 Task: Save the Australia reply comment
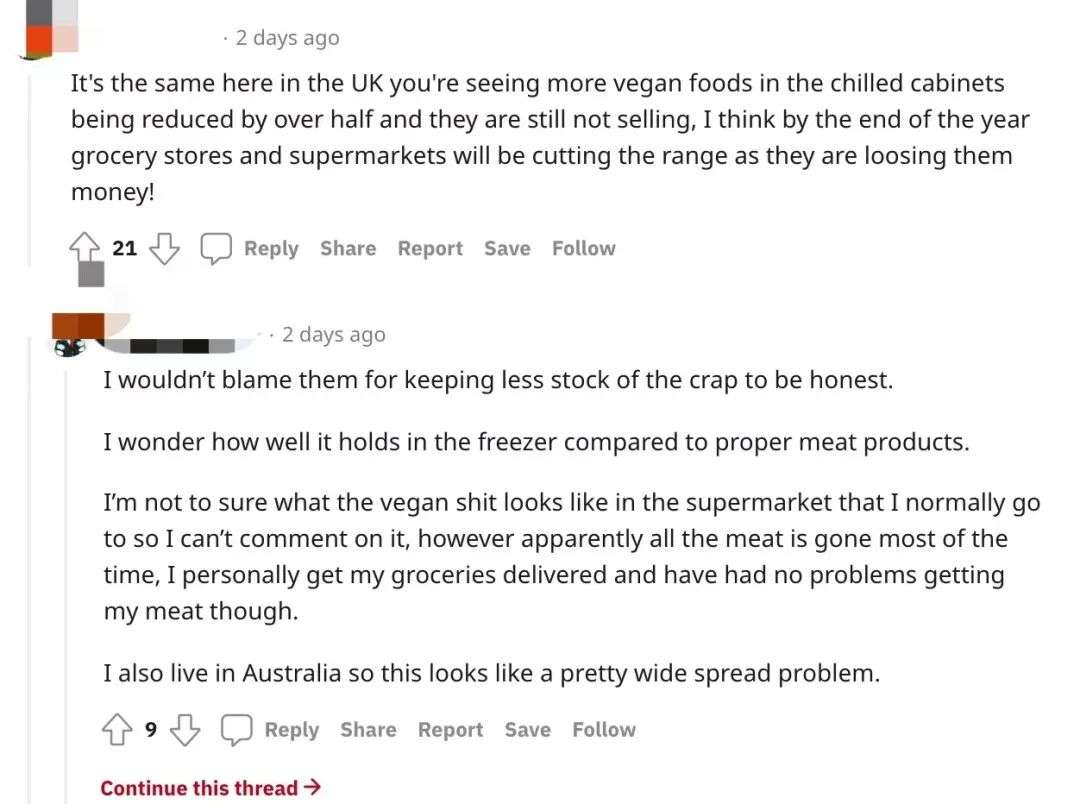point(527,730)
